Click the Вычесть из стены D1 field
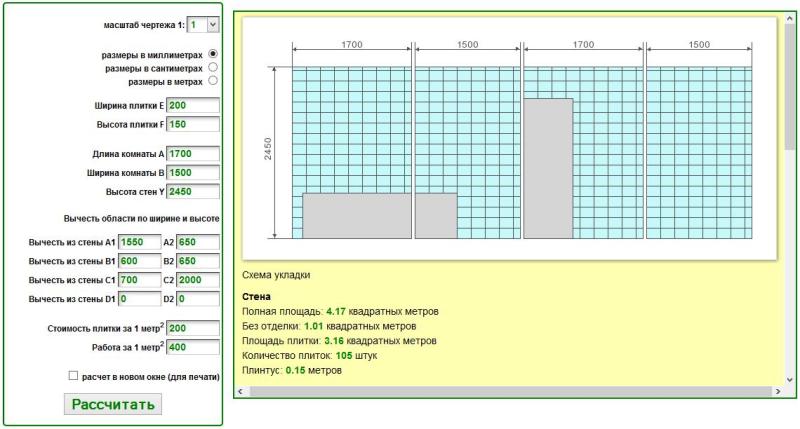This screenshot has width=800, height=429. click(139, 299)
